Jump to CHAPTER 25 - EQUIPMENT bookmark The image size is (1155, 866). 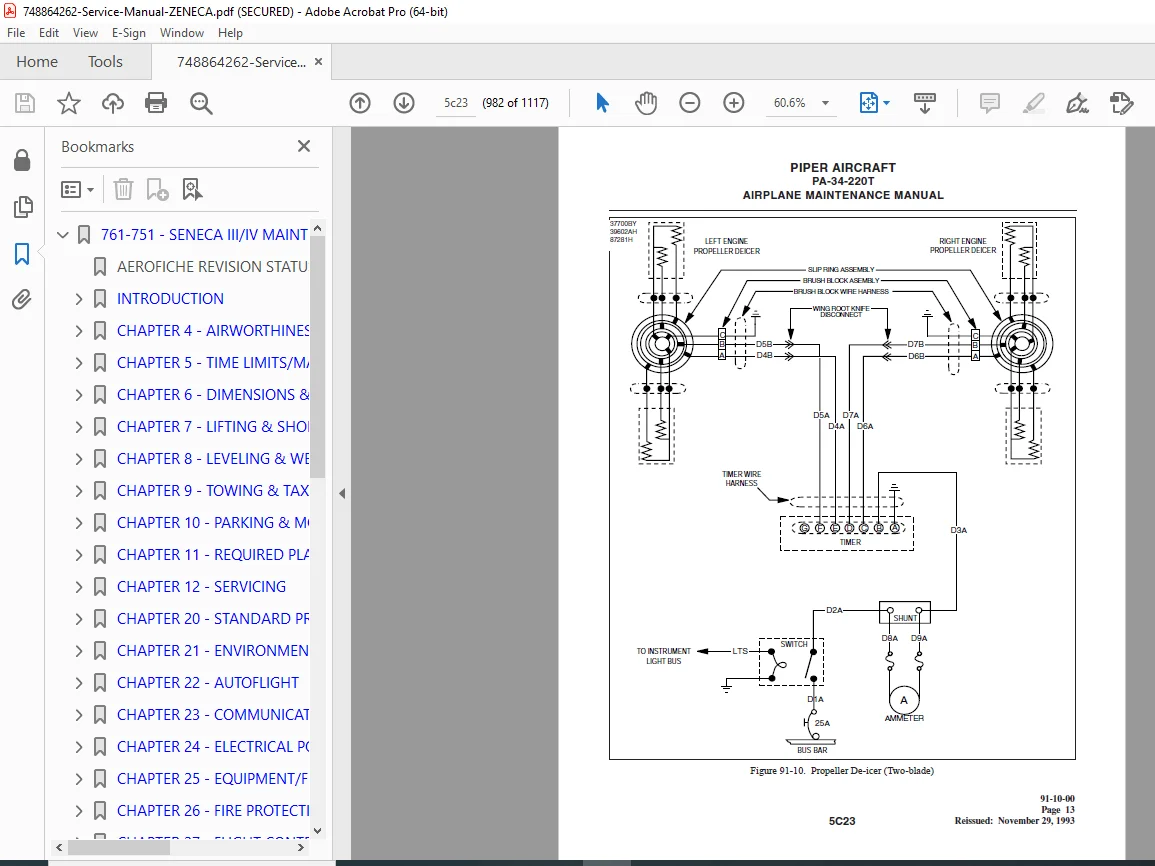click(212, 779)
